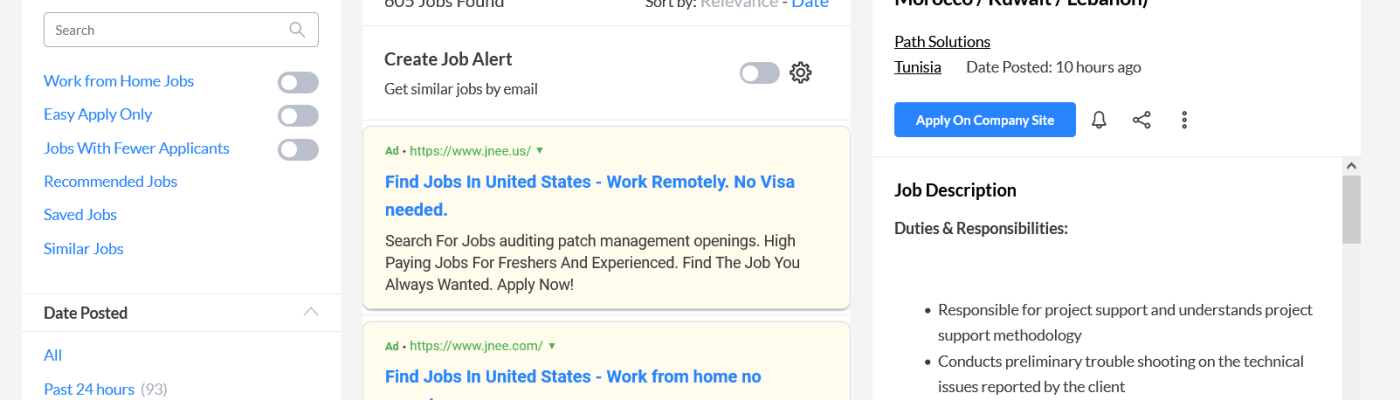The image size is (1400, 400).
Task: Share this job posting
Action: point(1141,120)
